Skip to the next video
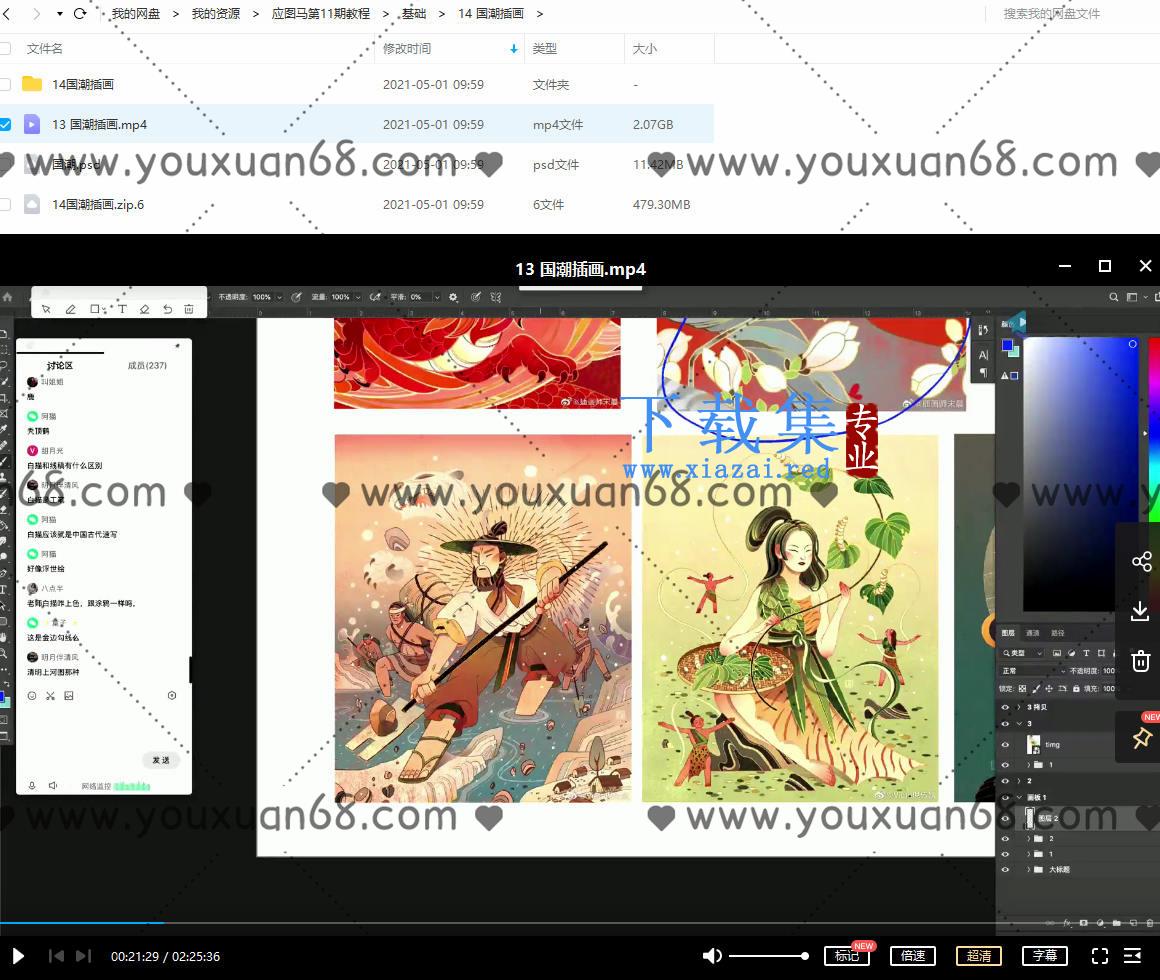1160x980 pixels. 84,956
